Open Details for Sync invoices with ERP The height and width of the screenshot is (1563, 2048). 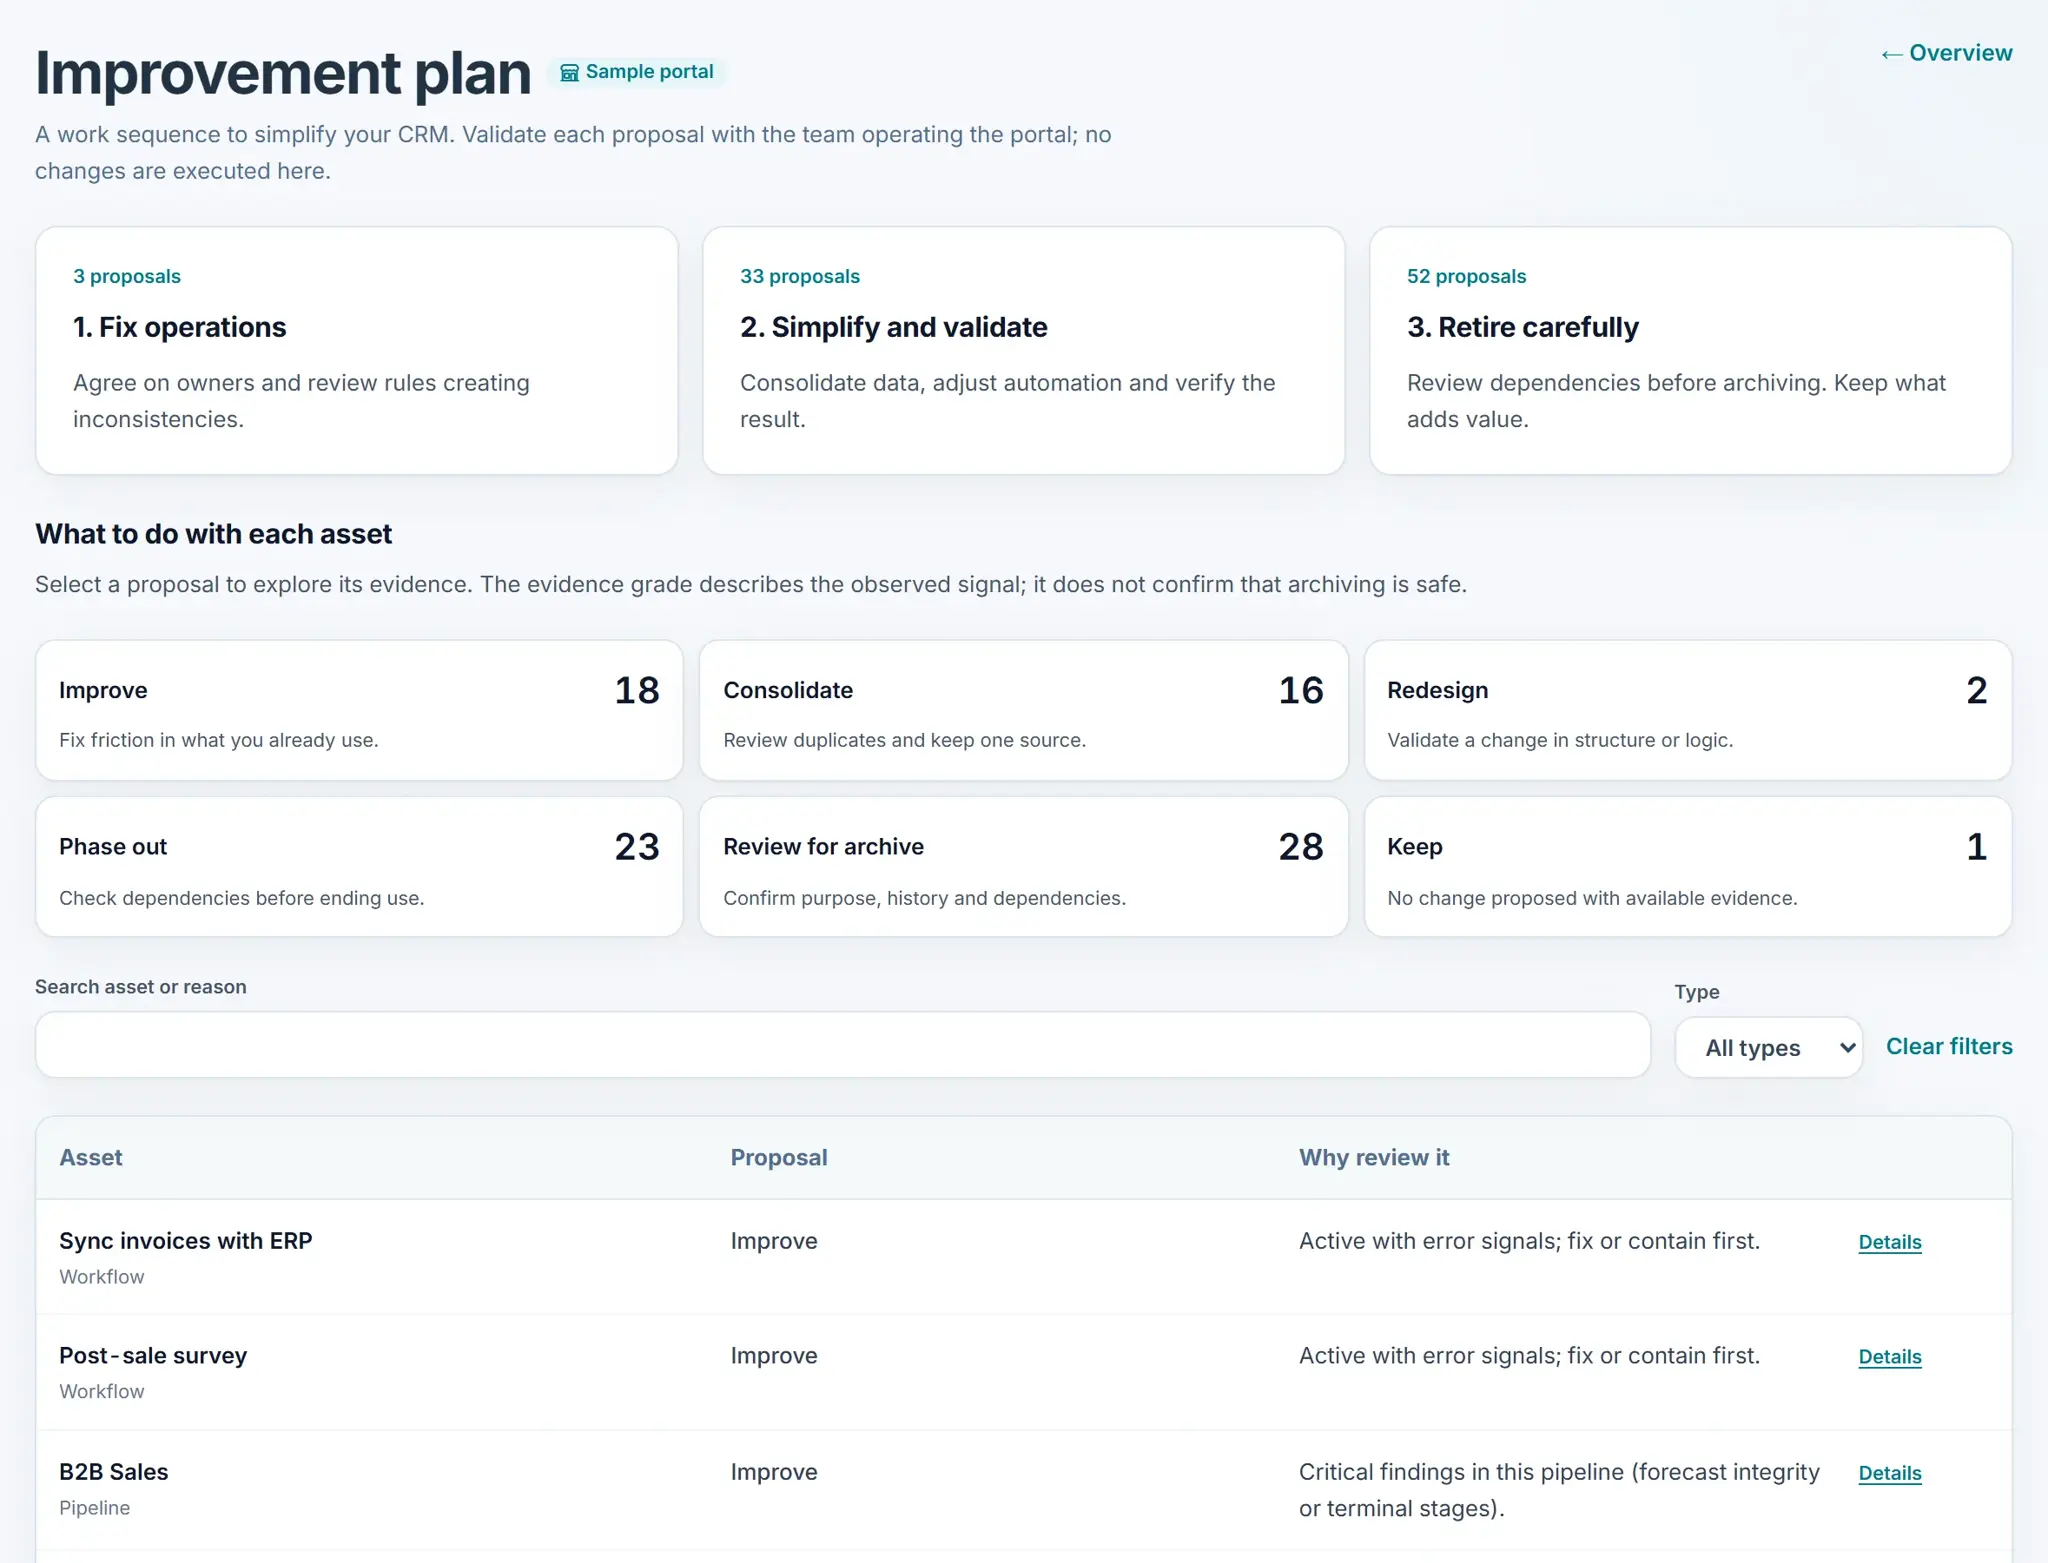click(1890, 1242)
